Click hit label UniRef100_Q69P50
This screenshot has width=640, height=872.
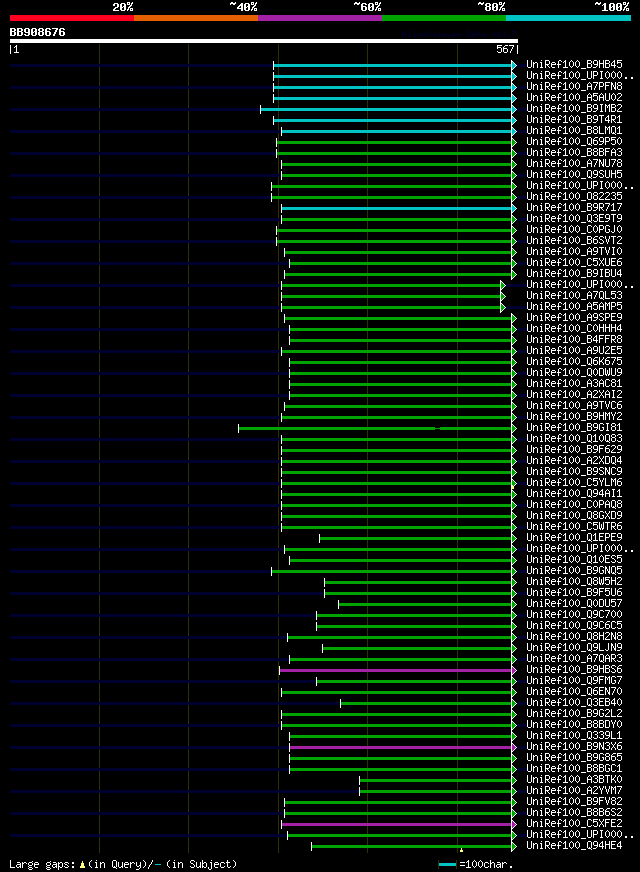[574, 141]
